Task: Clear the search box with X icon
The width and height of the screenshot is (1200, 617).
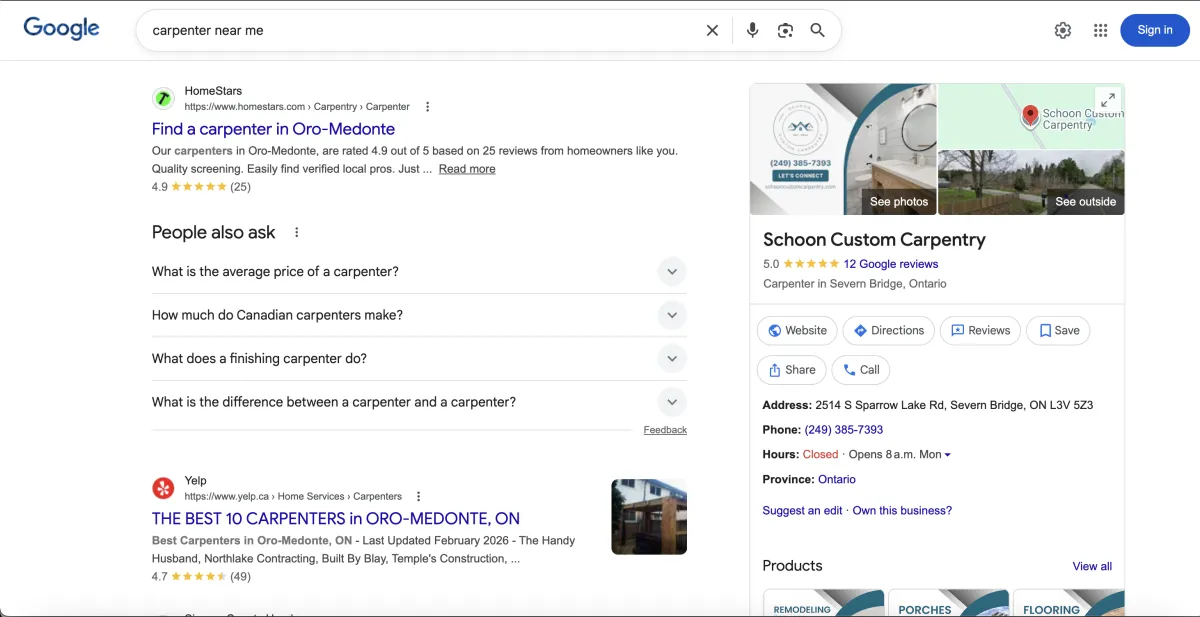Action: point(712,31)
